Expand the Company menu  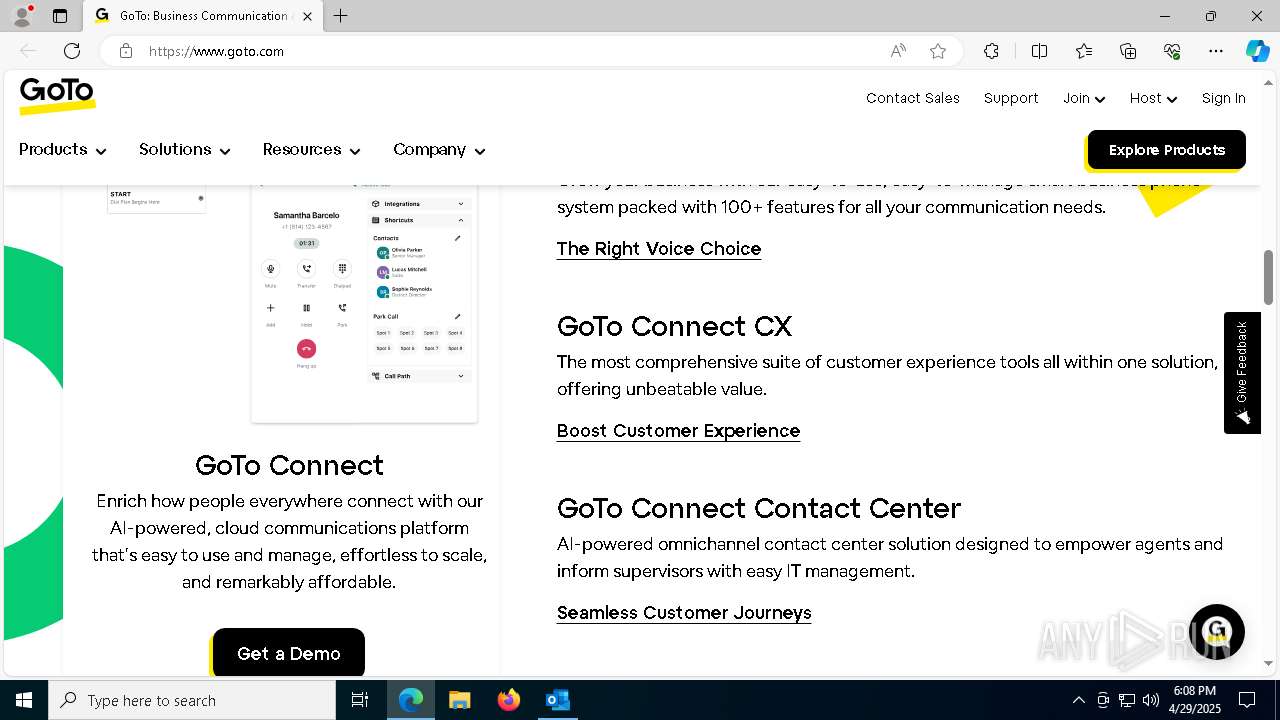pos(439,149)
